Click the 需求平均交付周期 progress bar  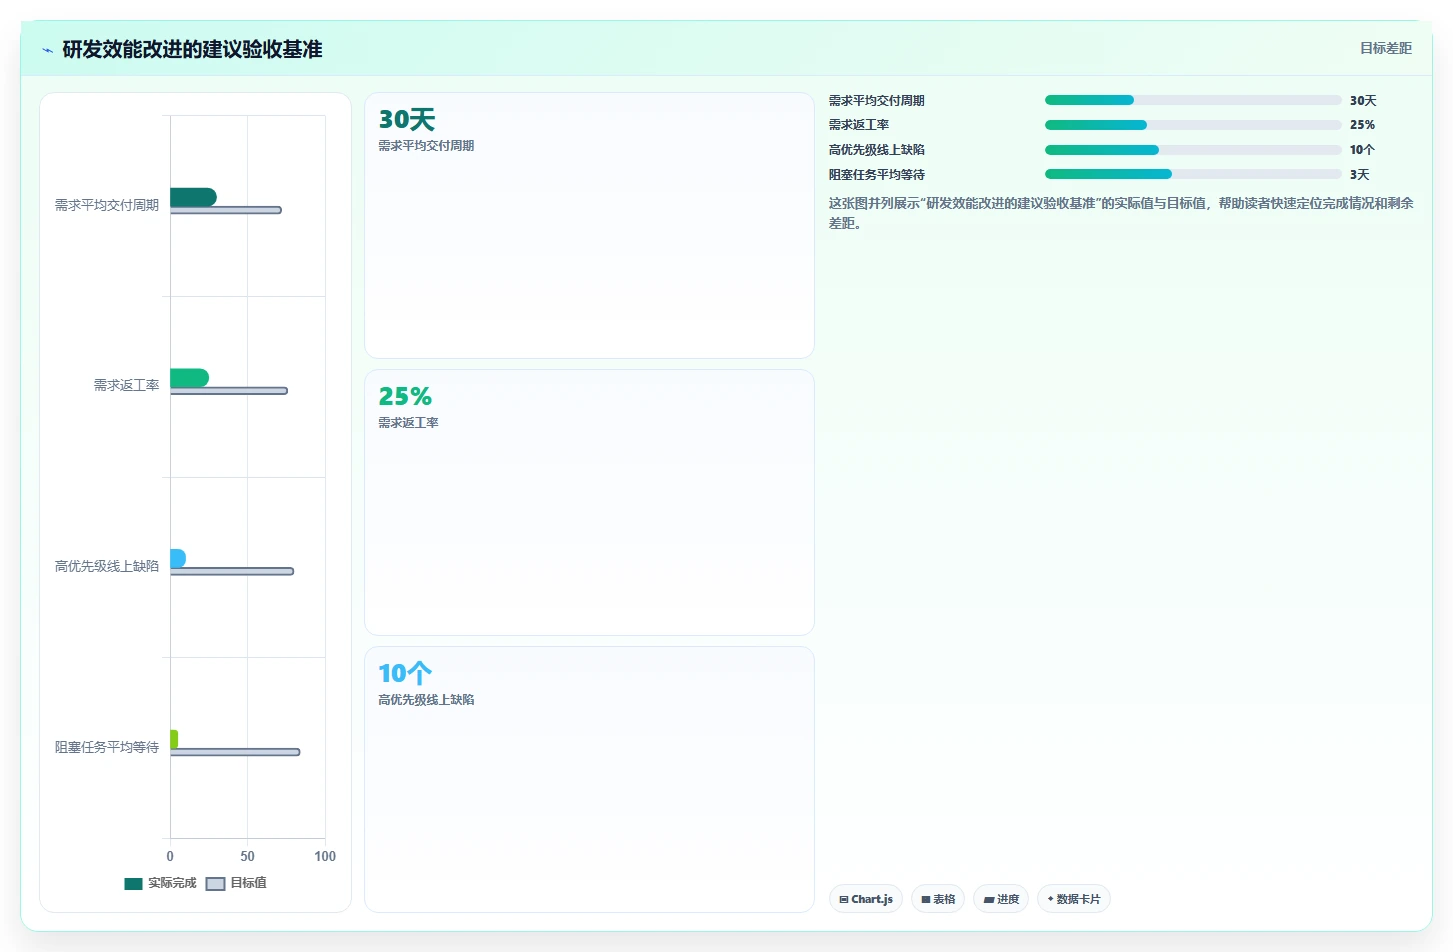(x=1193, y=100)
